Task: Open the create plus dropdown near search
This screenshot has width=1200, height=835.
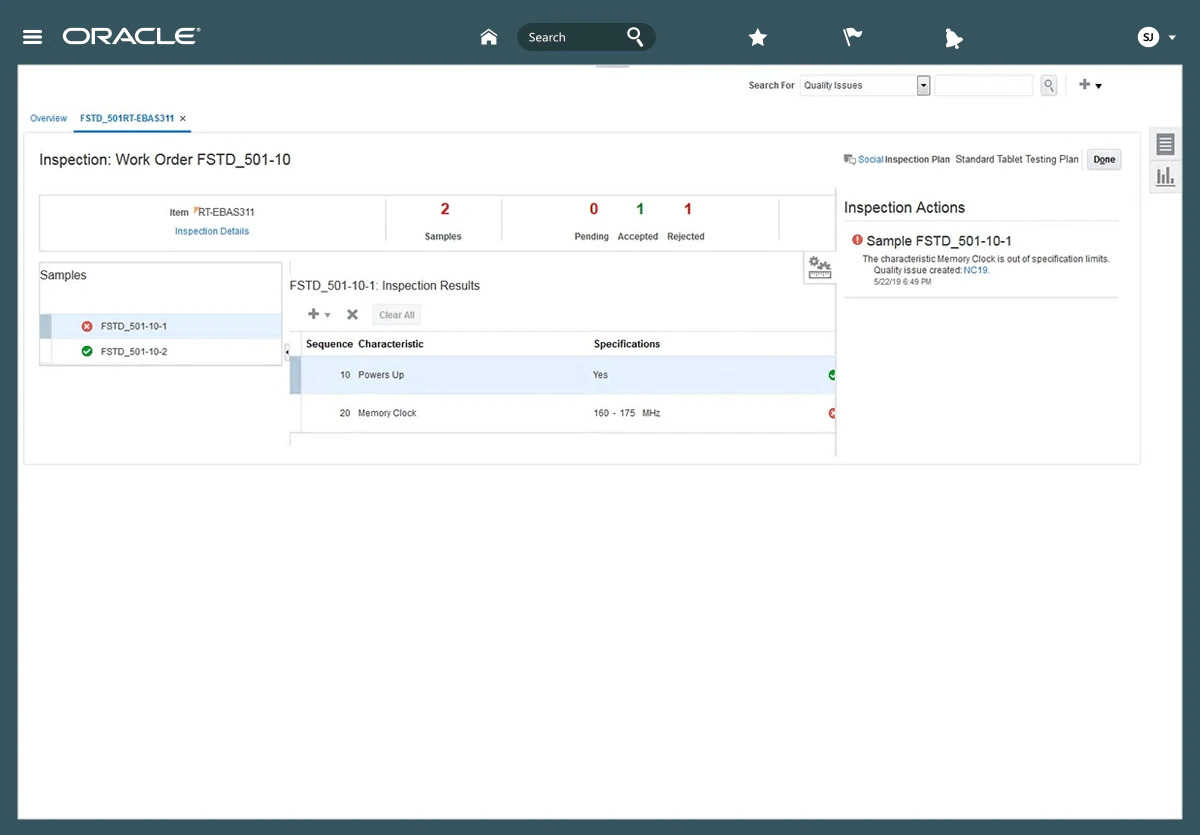Action: point(1090,86)
